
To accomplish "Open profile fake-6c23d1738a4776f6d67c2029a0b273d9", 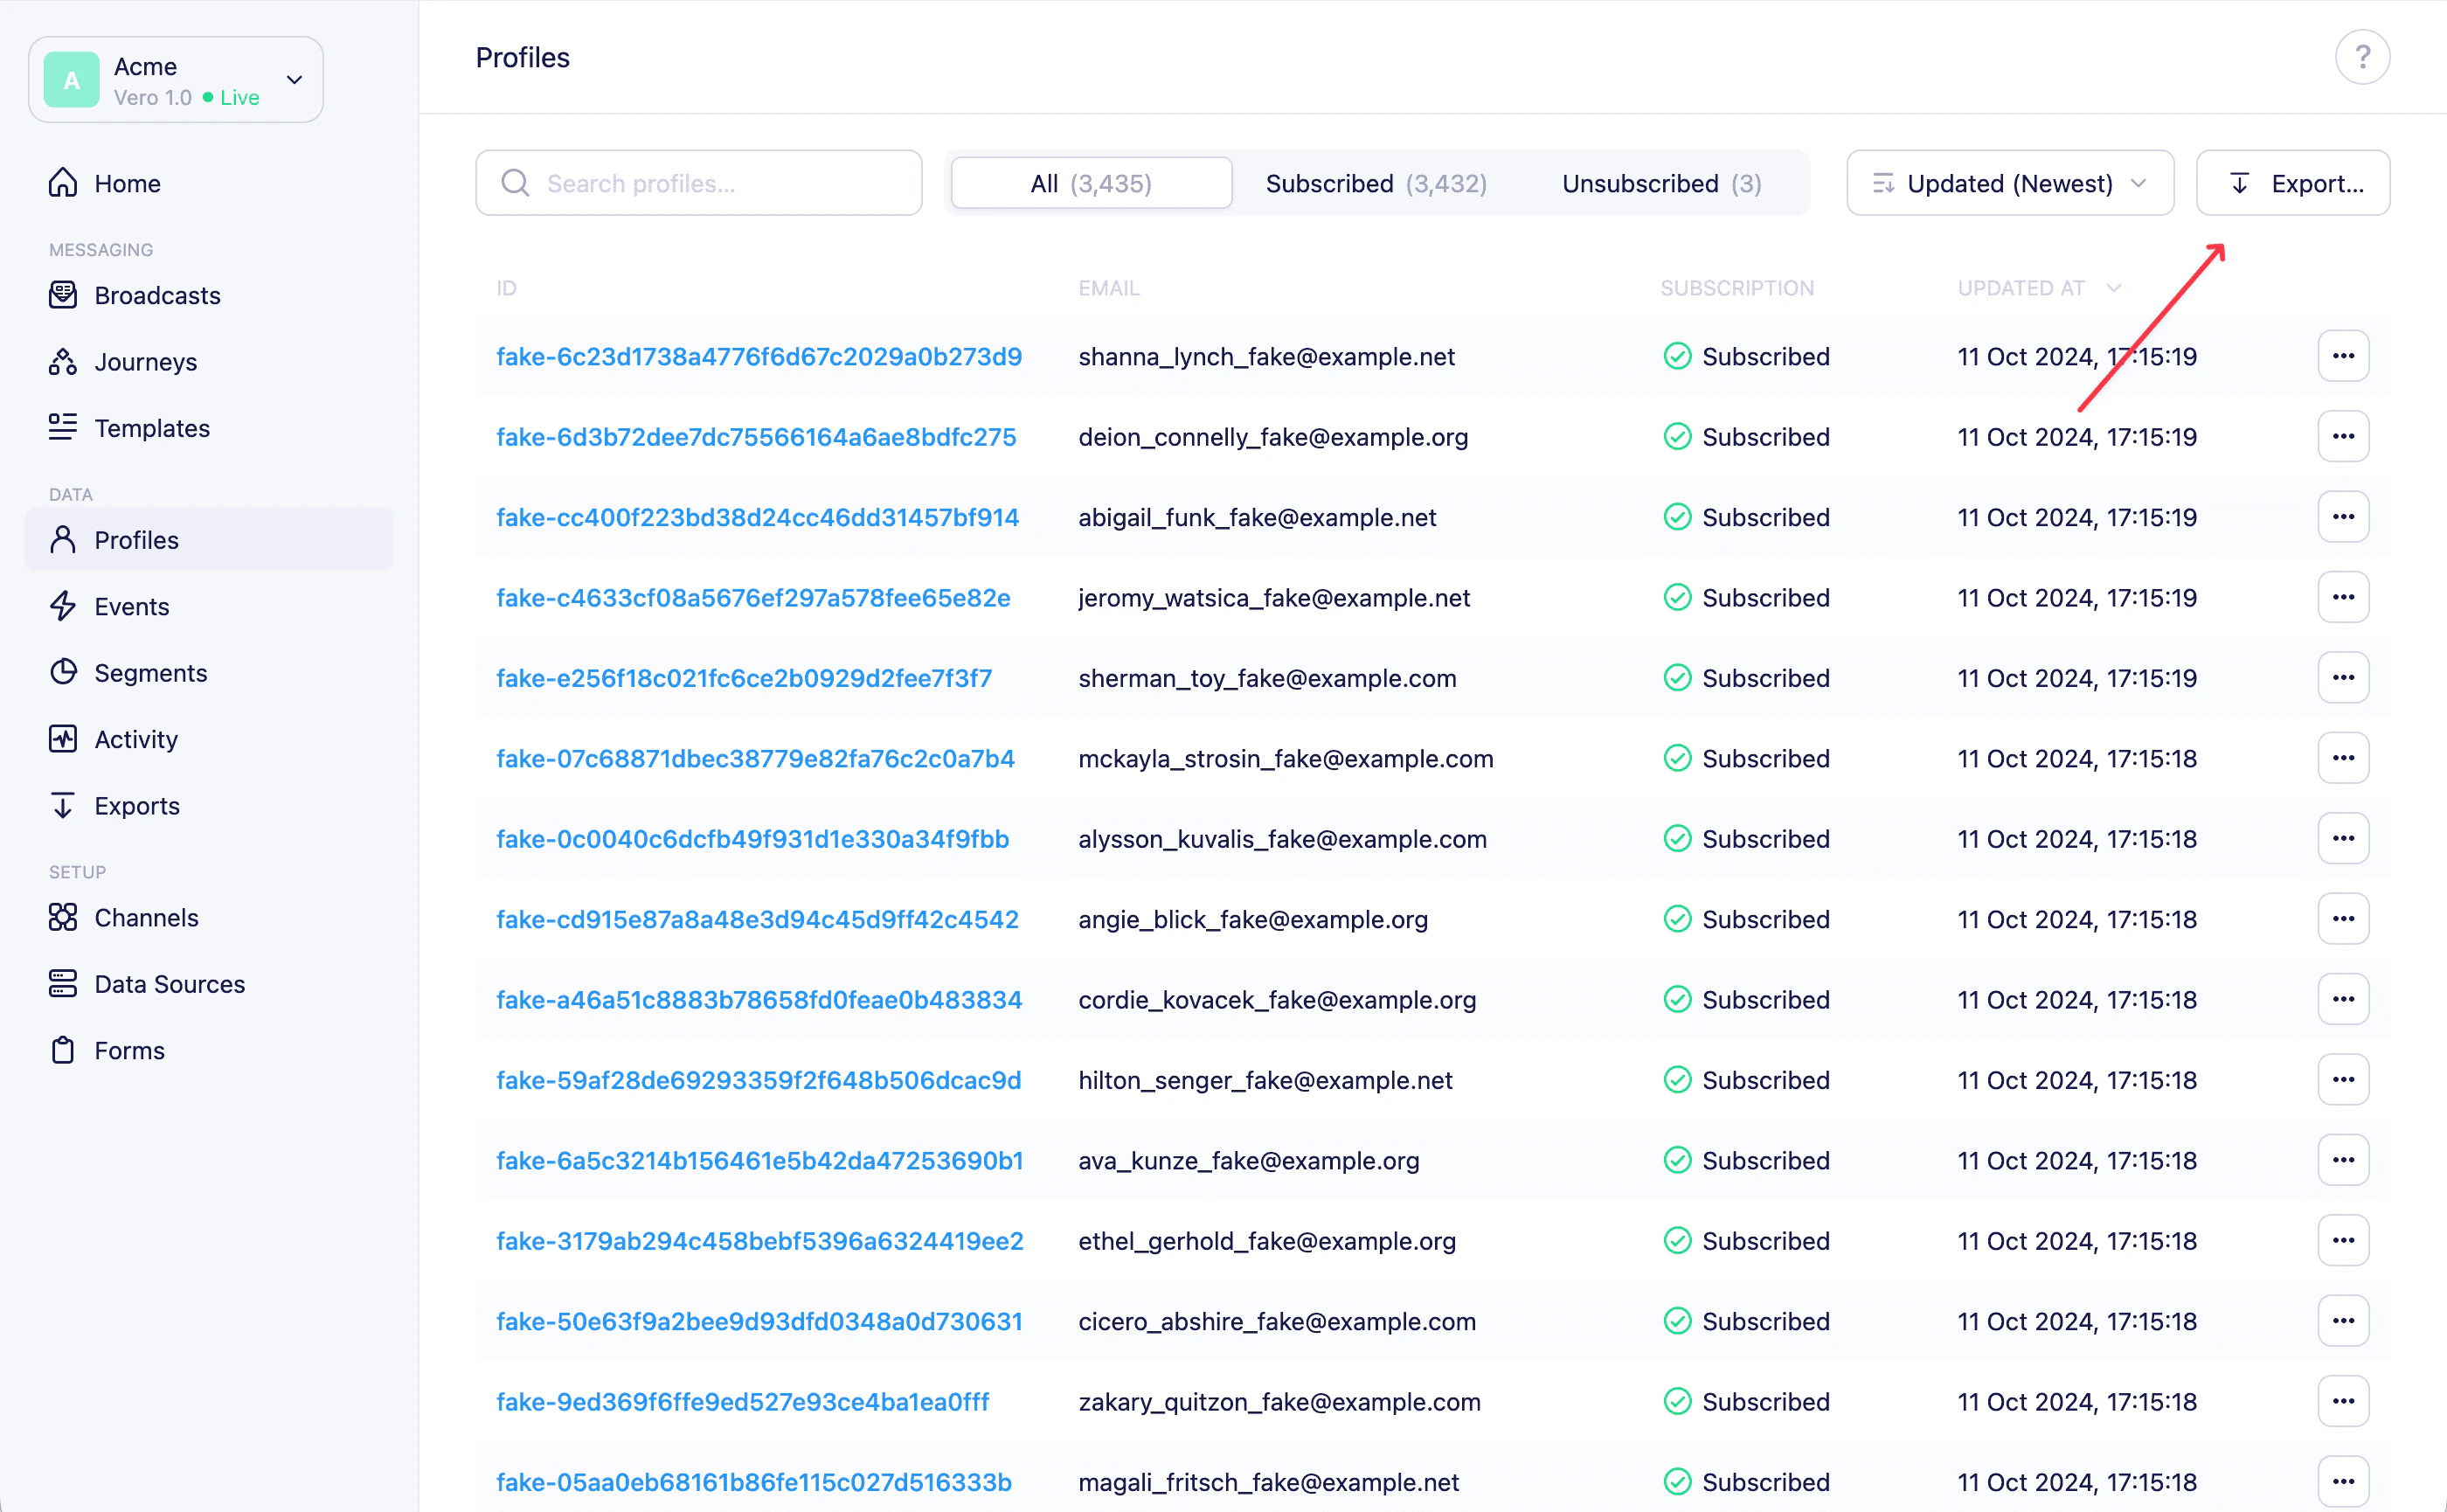I will click(759, 356).
